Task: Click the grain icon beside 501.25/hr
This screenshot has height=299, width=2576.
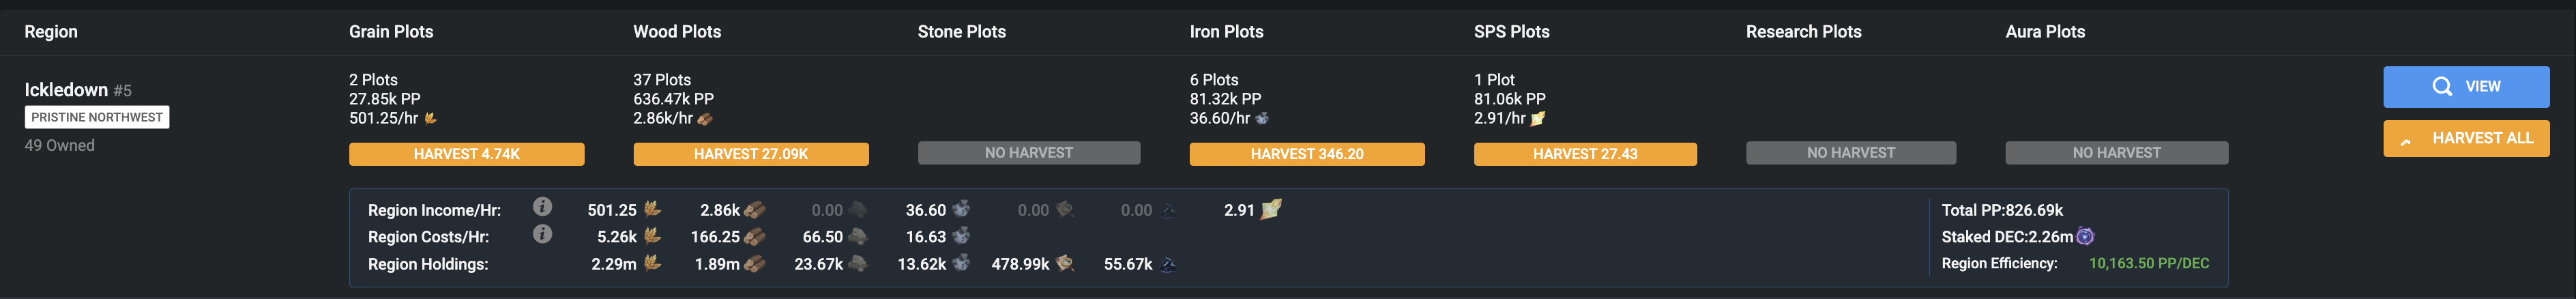Action: point(431,118)
